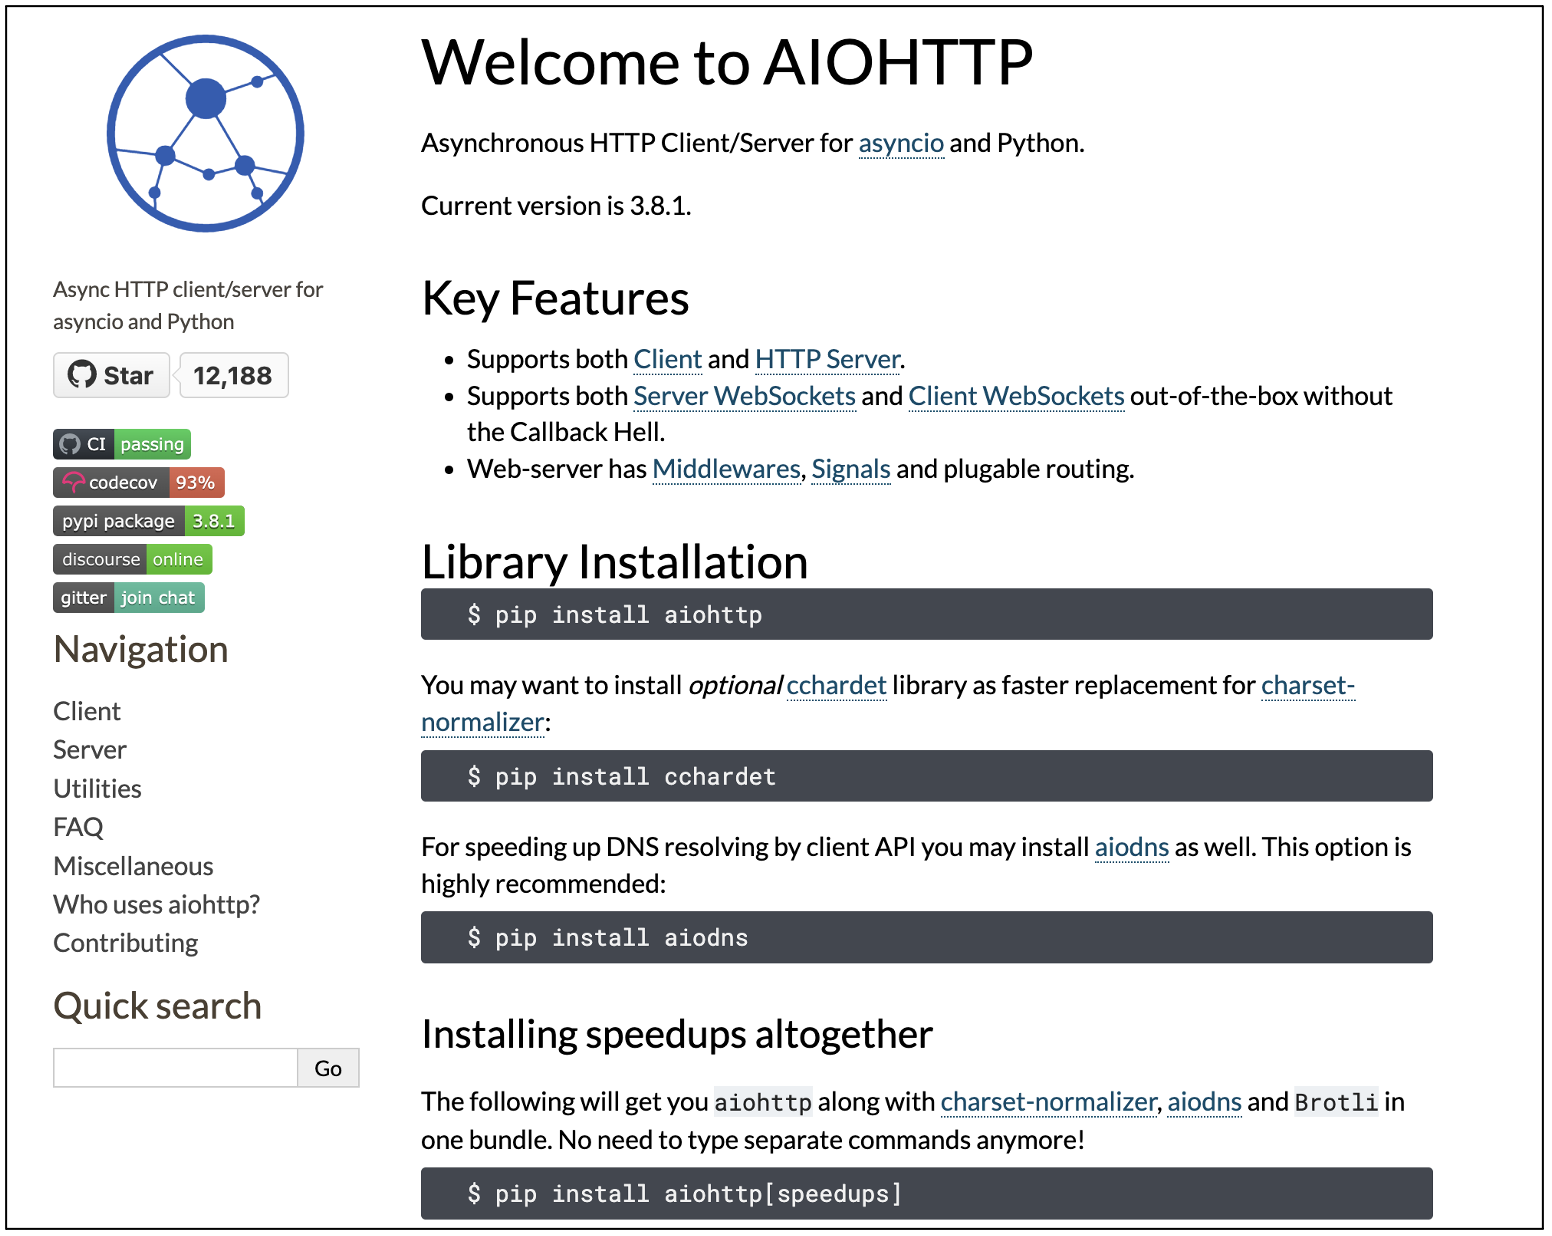Follow the asyncio link in the intro
The width and height of the screenshot is (1552, 1236).
tap(901, 143)
